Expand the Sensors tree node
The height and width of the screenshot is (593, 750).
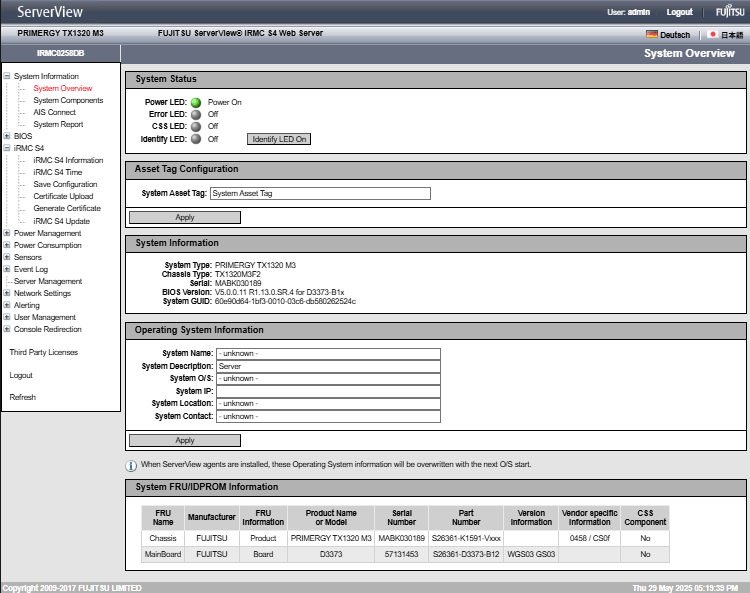click(x=7, y=257)
